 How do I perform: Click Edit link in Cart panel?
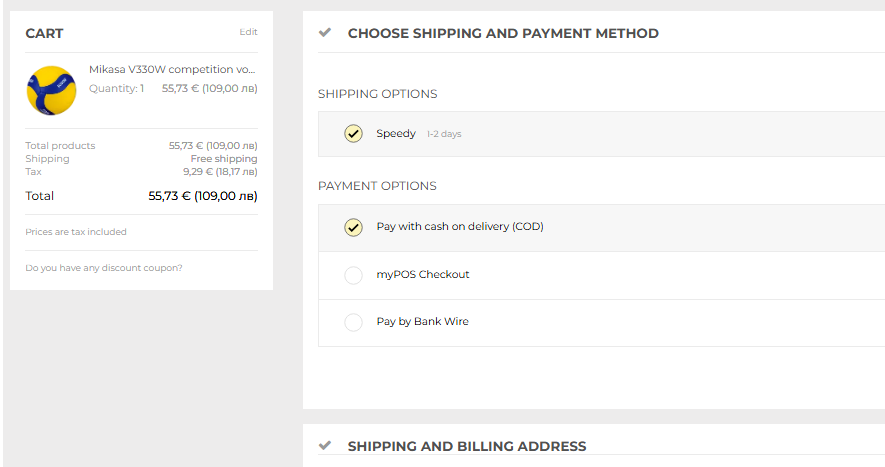(248, 32)
